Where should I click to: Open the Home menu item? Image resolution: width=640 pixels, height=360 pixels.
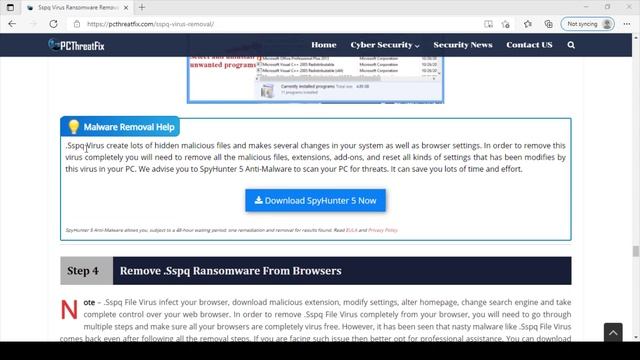point(324,45)
